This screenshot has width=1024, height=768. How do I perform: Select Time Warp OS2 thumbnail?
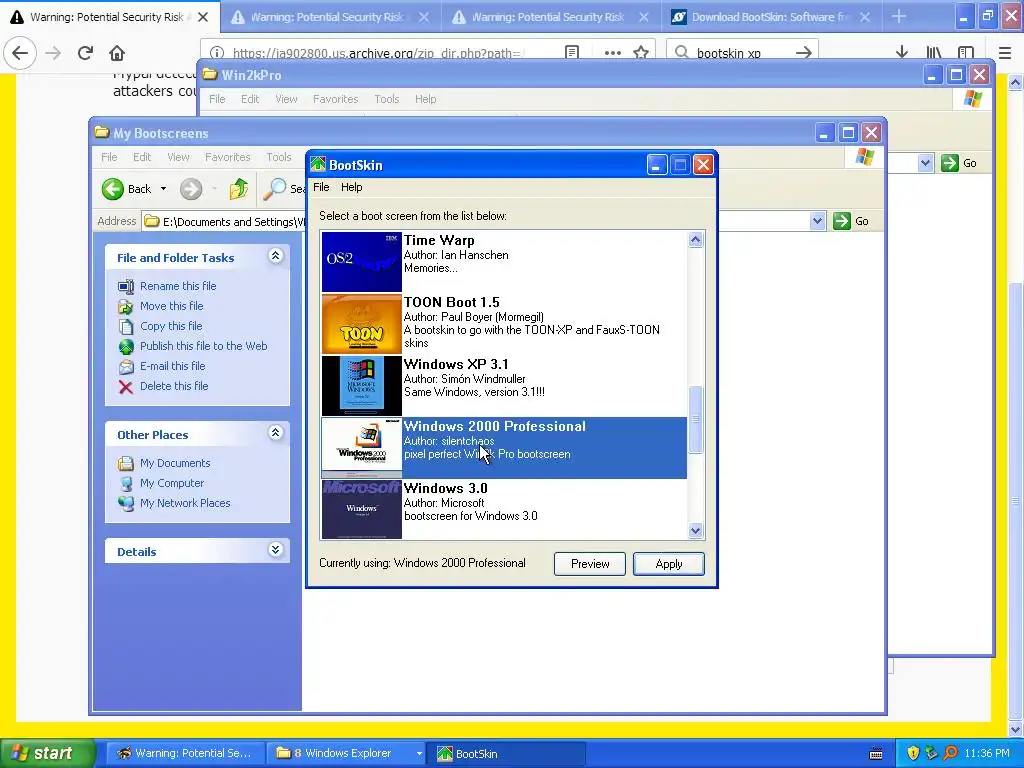(x=361, y=261)
